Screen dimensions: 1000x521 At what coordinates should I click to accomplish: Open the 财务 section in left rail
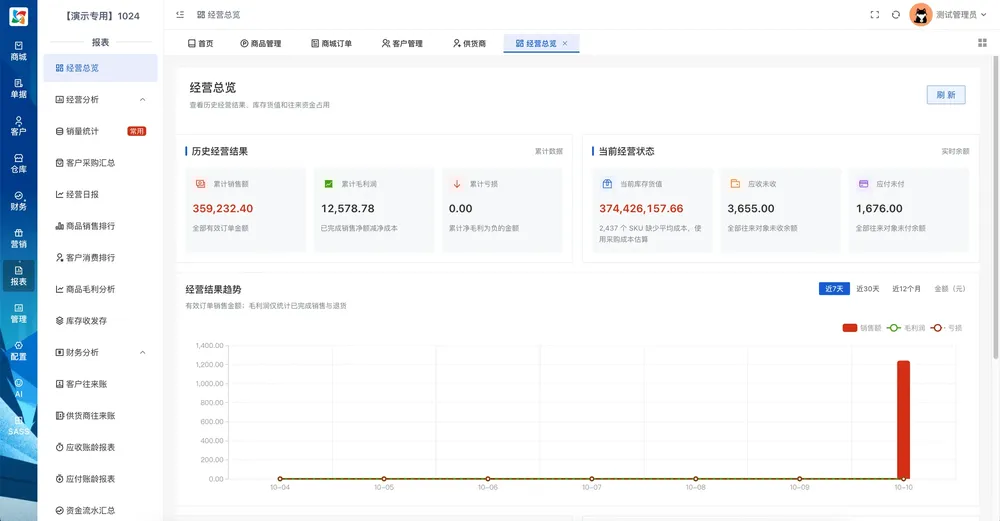pyautogui.click(x=18, y=201)
